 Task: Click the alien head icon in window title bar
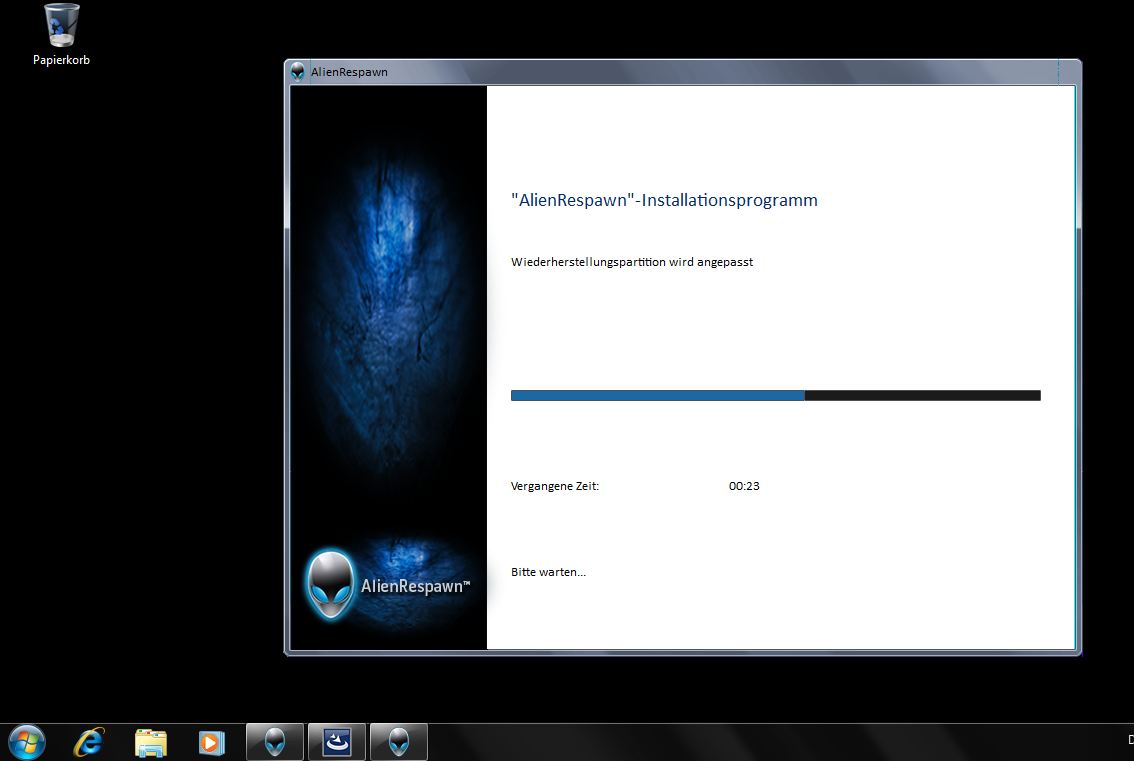(x=297, y=72)
